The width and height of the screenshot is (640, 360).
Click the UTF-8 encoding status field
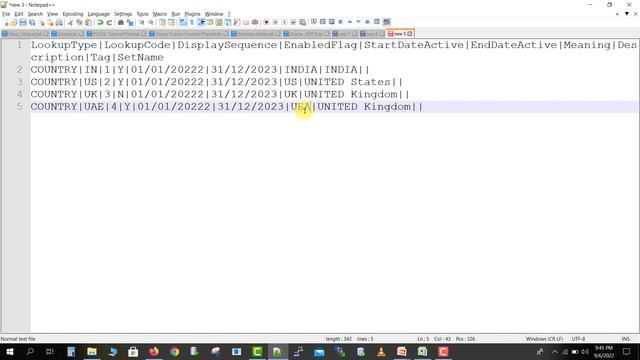point(578,339)
